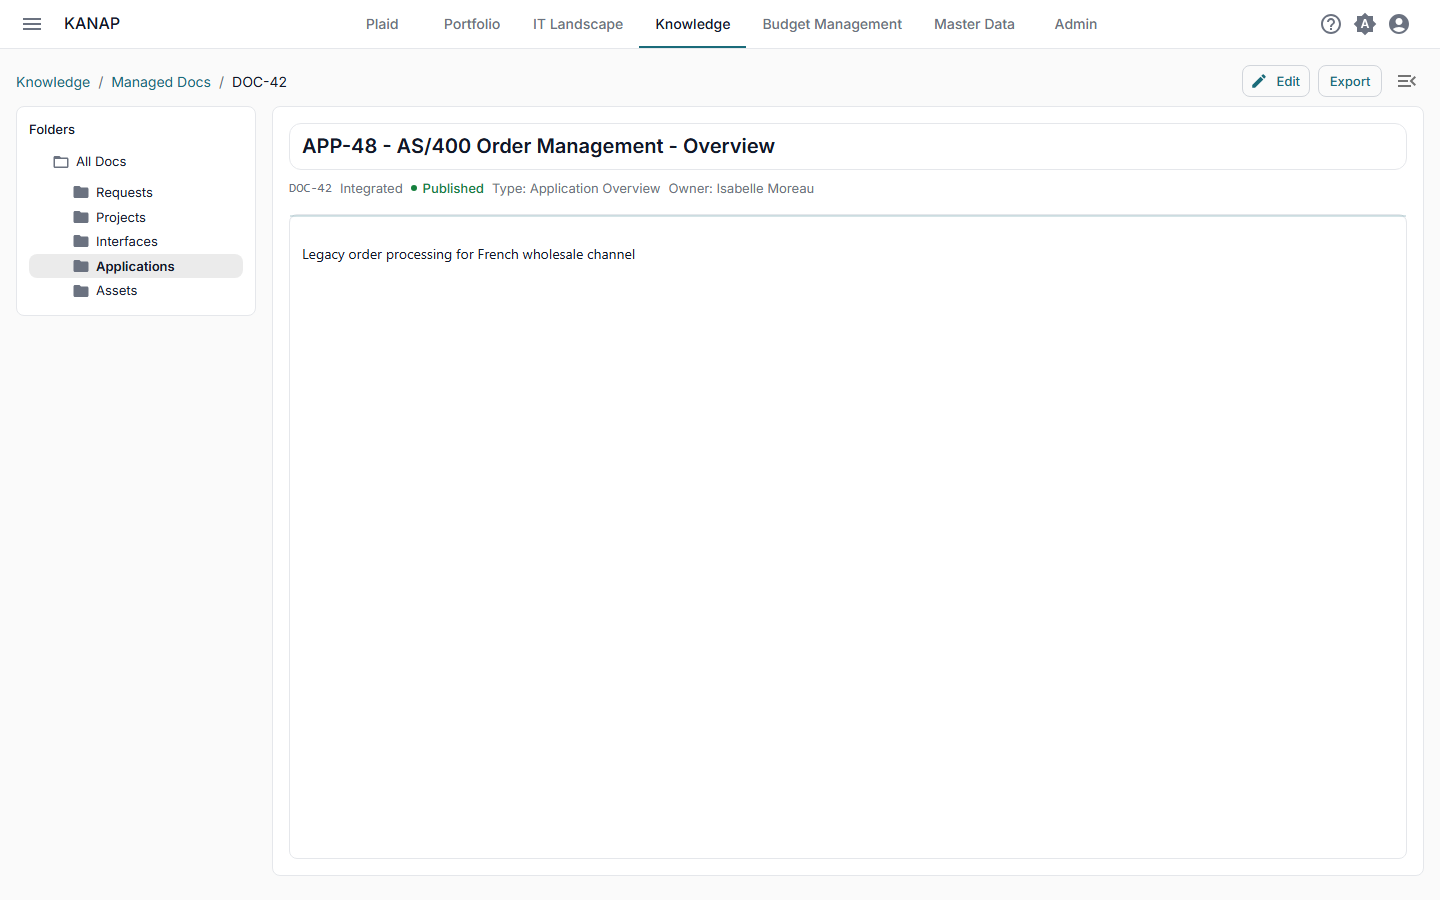The height and width of the screenshot is (900, 1440).
Task: Click the DOC-42 identifier under the title
Action: point(310,188)
